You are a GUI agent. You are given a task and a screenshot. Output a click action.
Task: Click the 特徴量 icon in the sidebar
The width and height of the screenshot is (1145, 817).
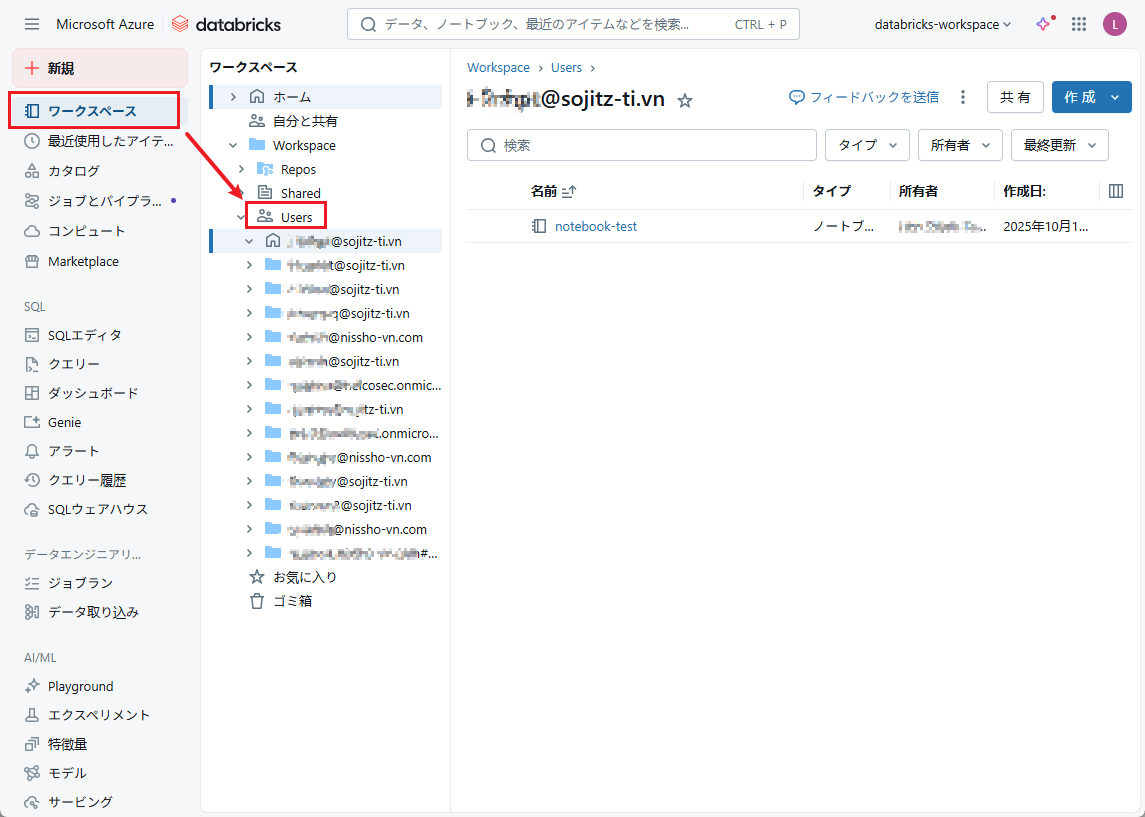[31, 744]
